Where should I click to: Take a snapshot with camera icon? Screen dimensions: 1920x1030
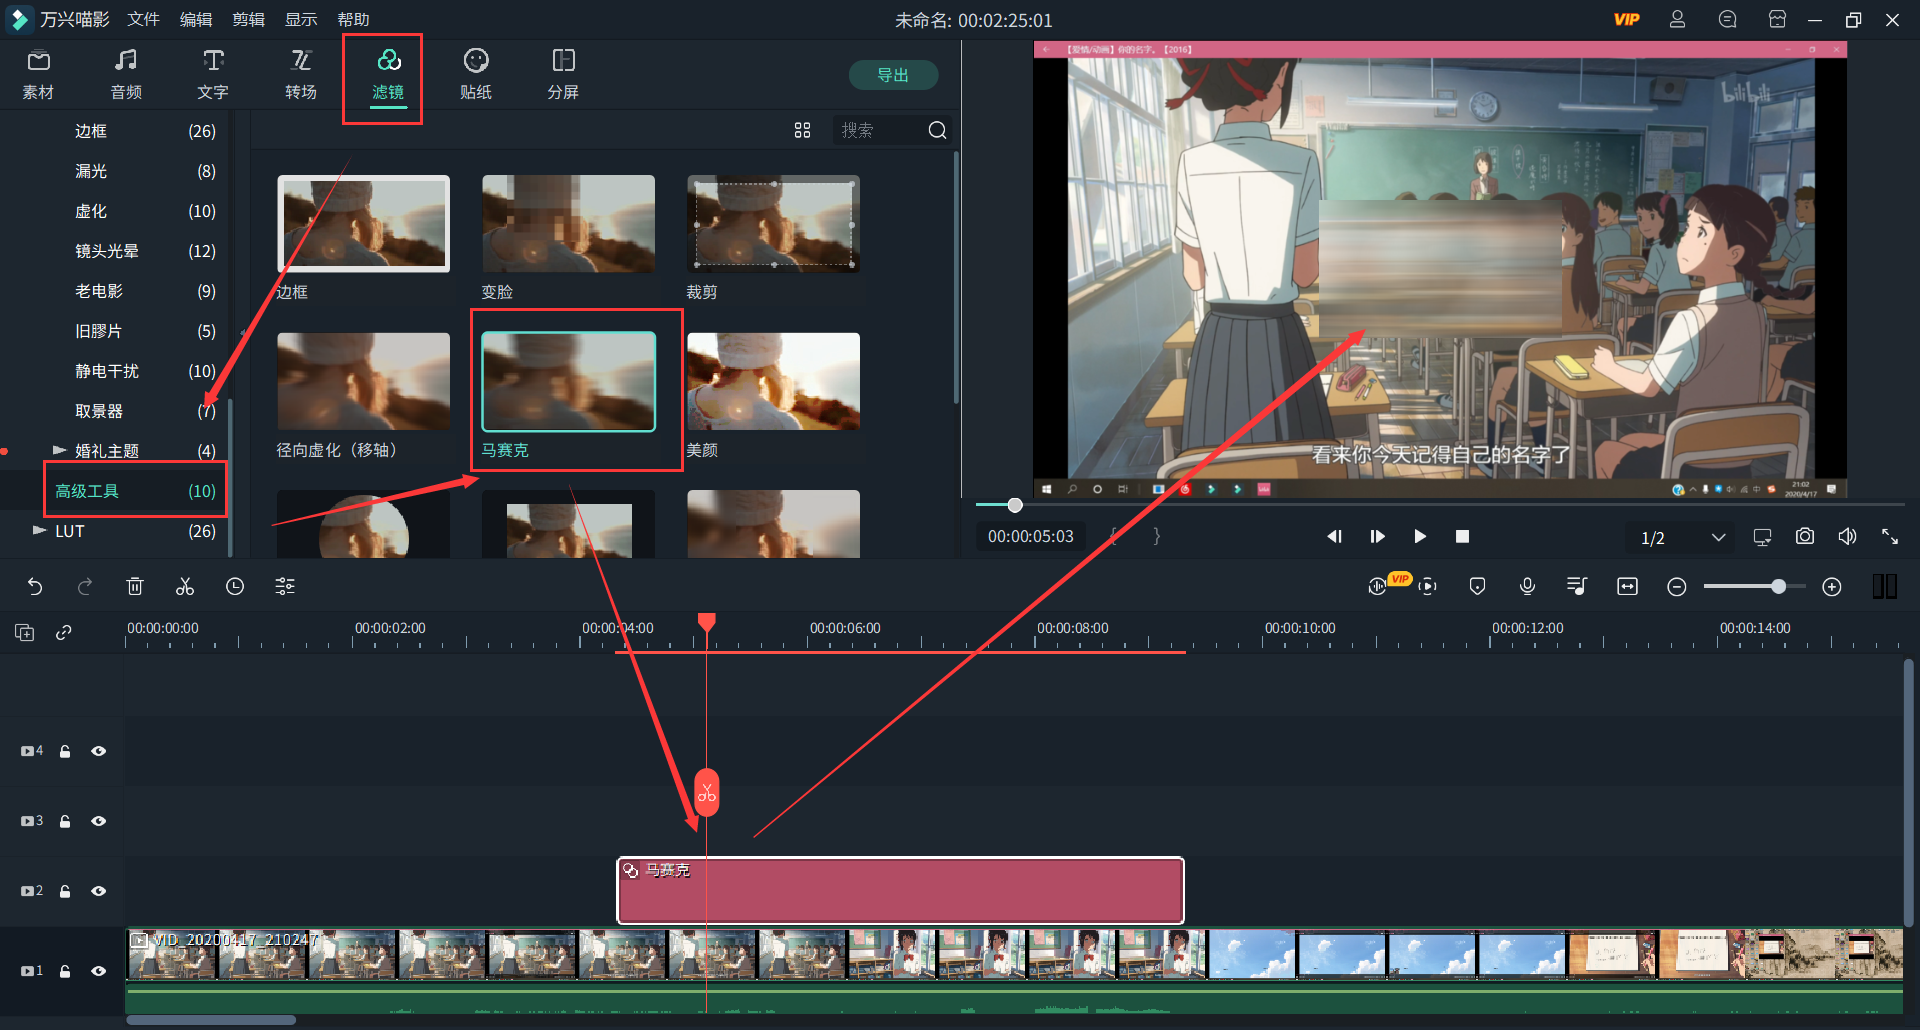[x=1804, y=537]
